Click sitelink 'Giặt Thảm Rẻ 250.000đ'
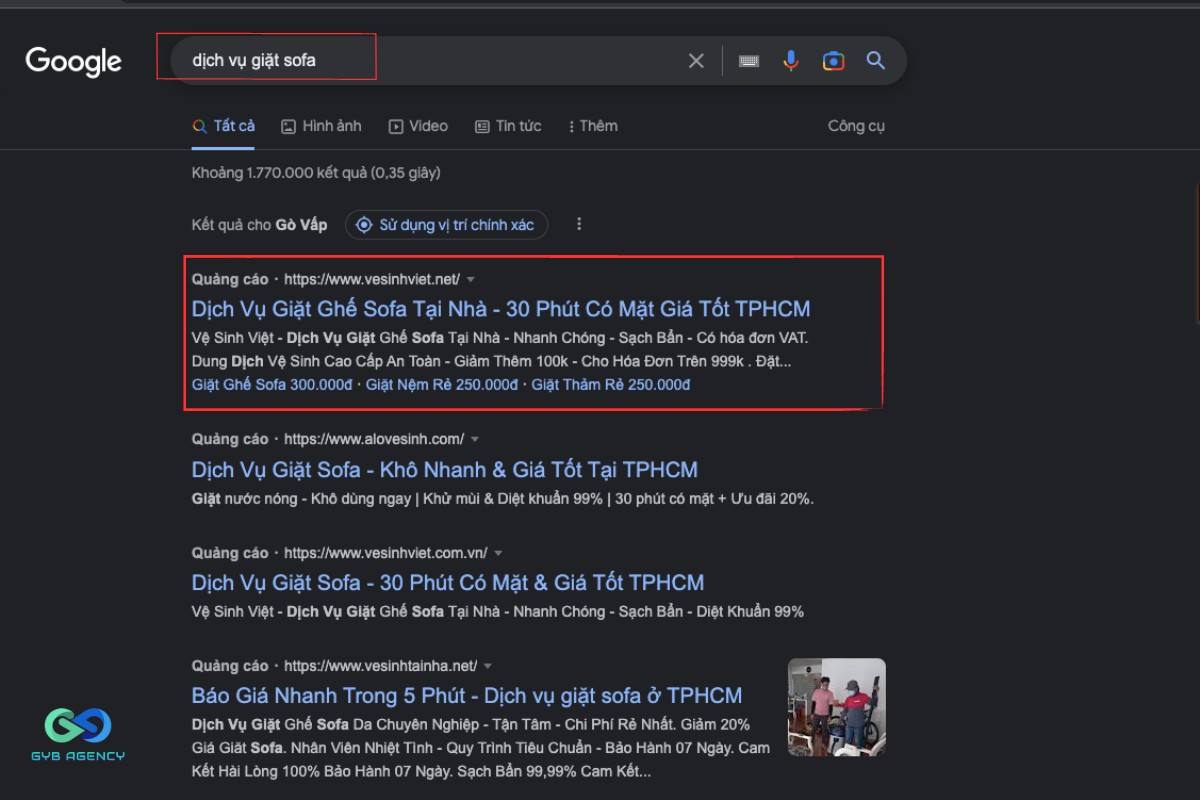Screen dimensions: 1200x800 point(611,385)
